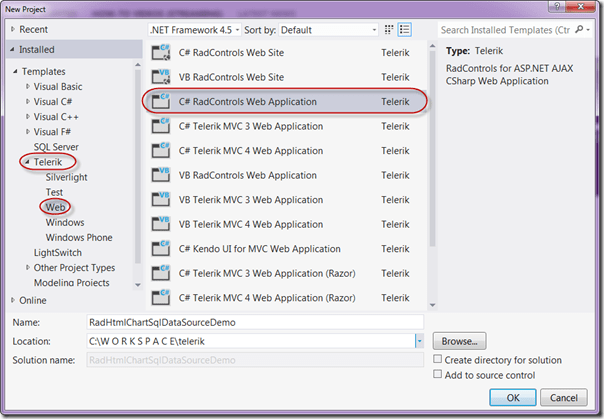Click the project Name text field

tap(254, 322)
